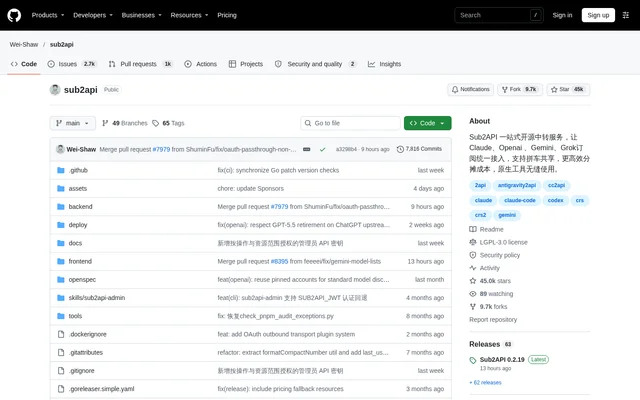Open Activity link
Image resolution: width=640 pixels, height=400 pixels.
click(484, 268)
